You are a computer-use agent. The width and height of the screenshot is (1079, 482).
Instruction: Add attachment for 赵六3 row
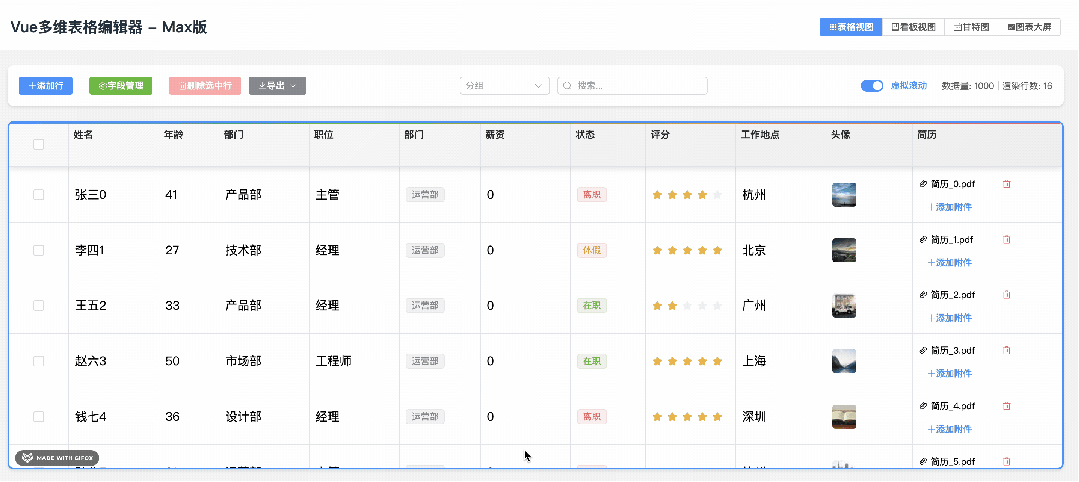[950, 373]
